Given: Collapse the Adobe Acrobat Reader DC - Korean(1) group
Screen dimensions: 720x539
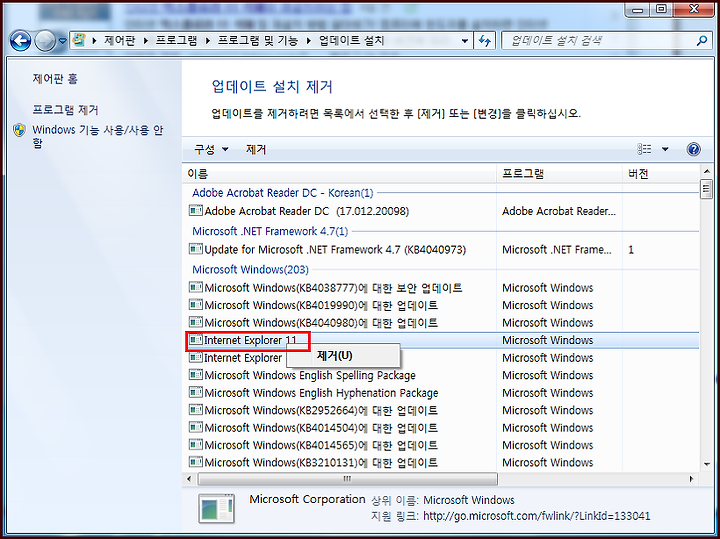Looking at the screenshot, I should coord(282,193).
